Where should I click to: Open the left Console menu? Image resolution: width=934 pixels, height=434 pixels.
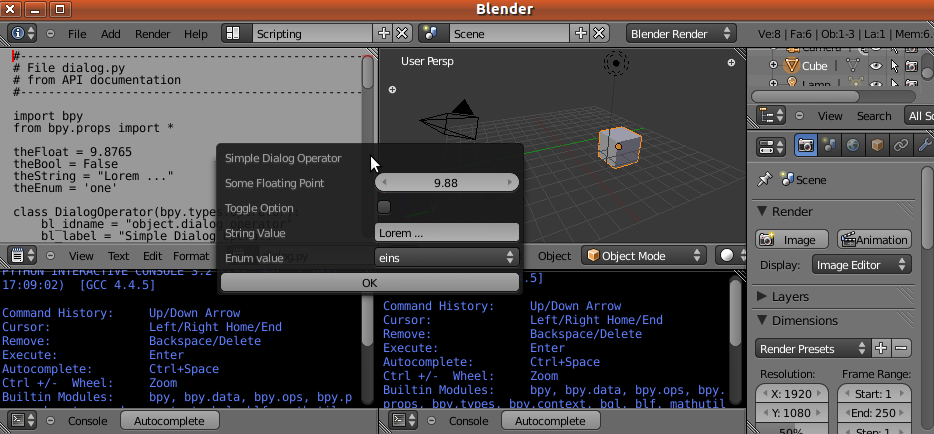(x=88, y=421)
